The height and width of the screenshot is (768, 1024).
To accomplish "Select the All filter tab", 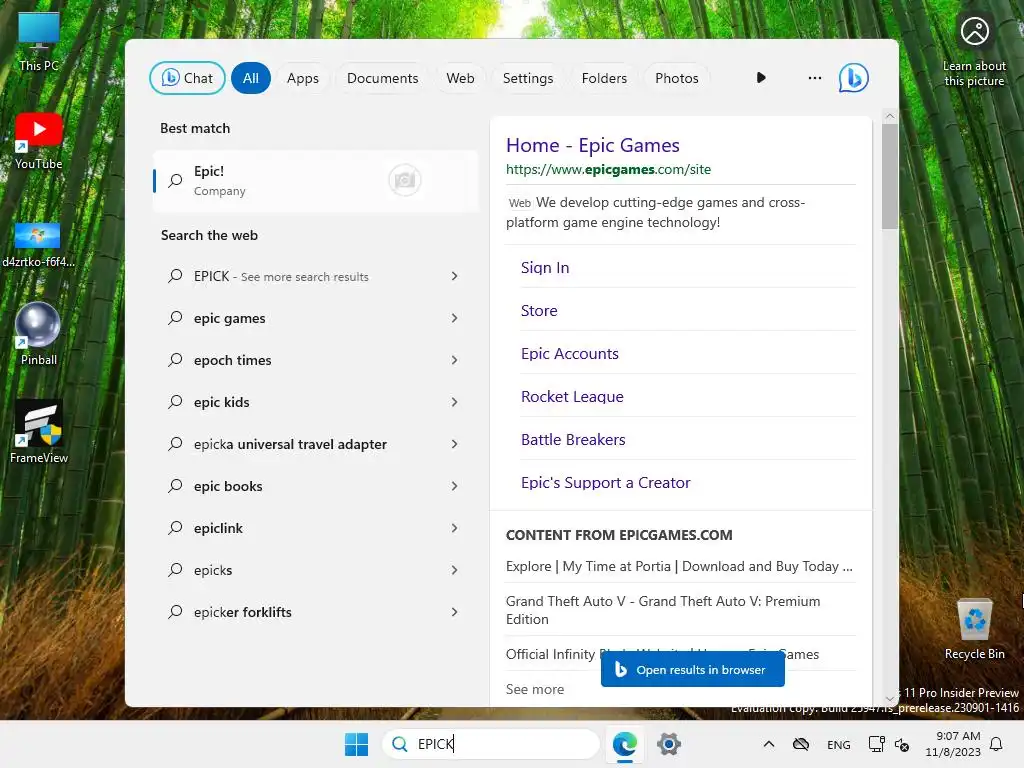I will point(251,78).
